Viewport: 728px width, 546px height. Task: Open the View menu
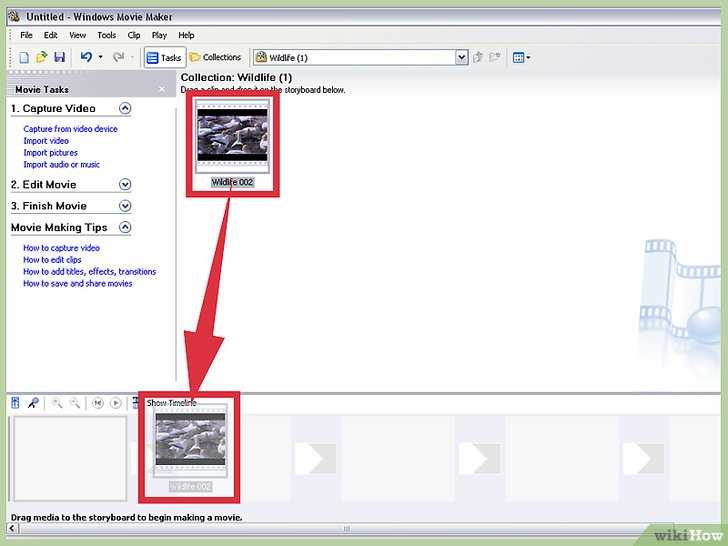[x=78, y=35]
